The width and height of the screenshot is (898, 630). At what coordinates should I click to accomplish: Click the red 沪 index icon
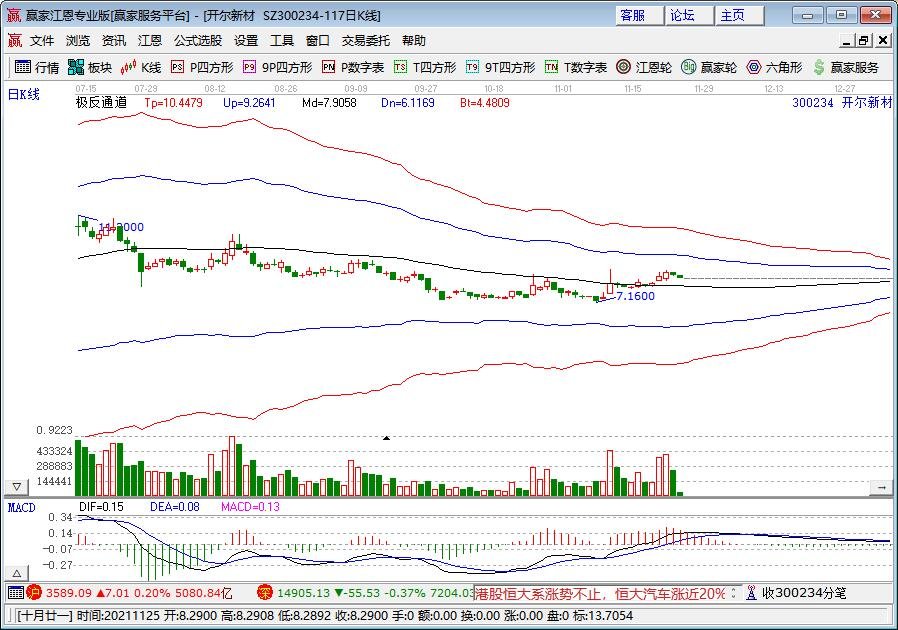(x=34, y=593)
